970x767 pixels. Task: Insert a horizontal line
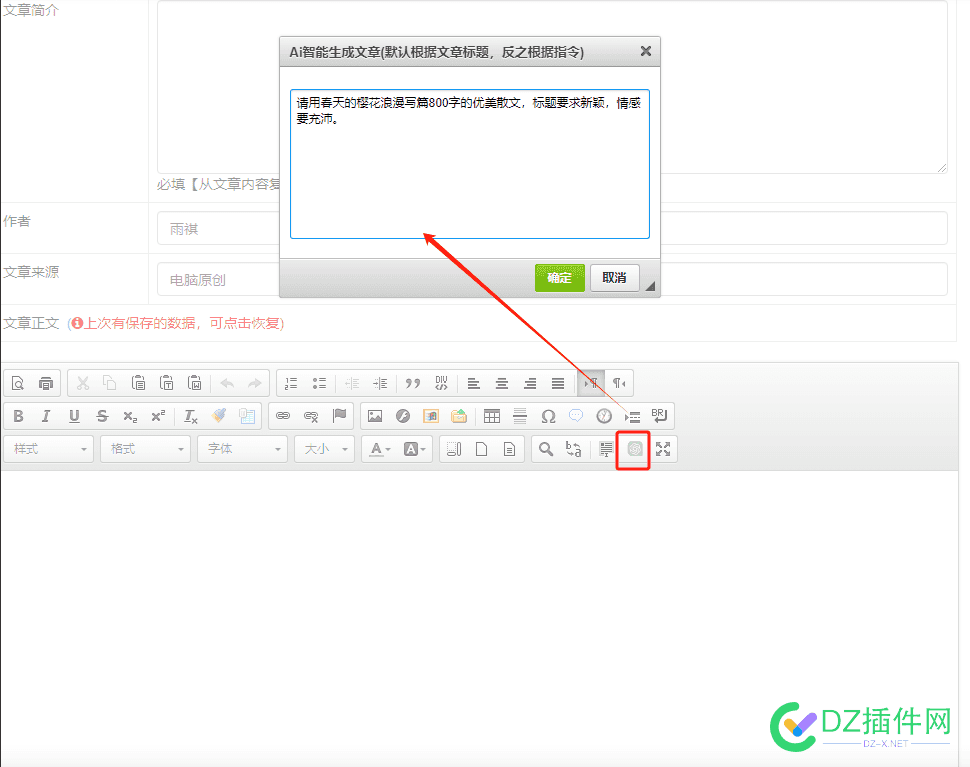click(520, 416)
